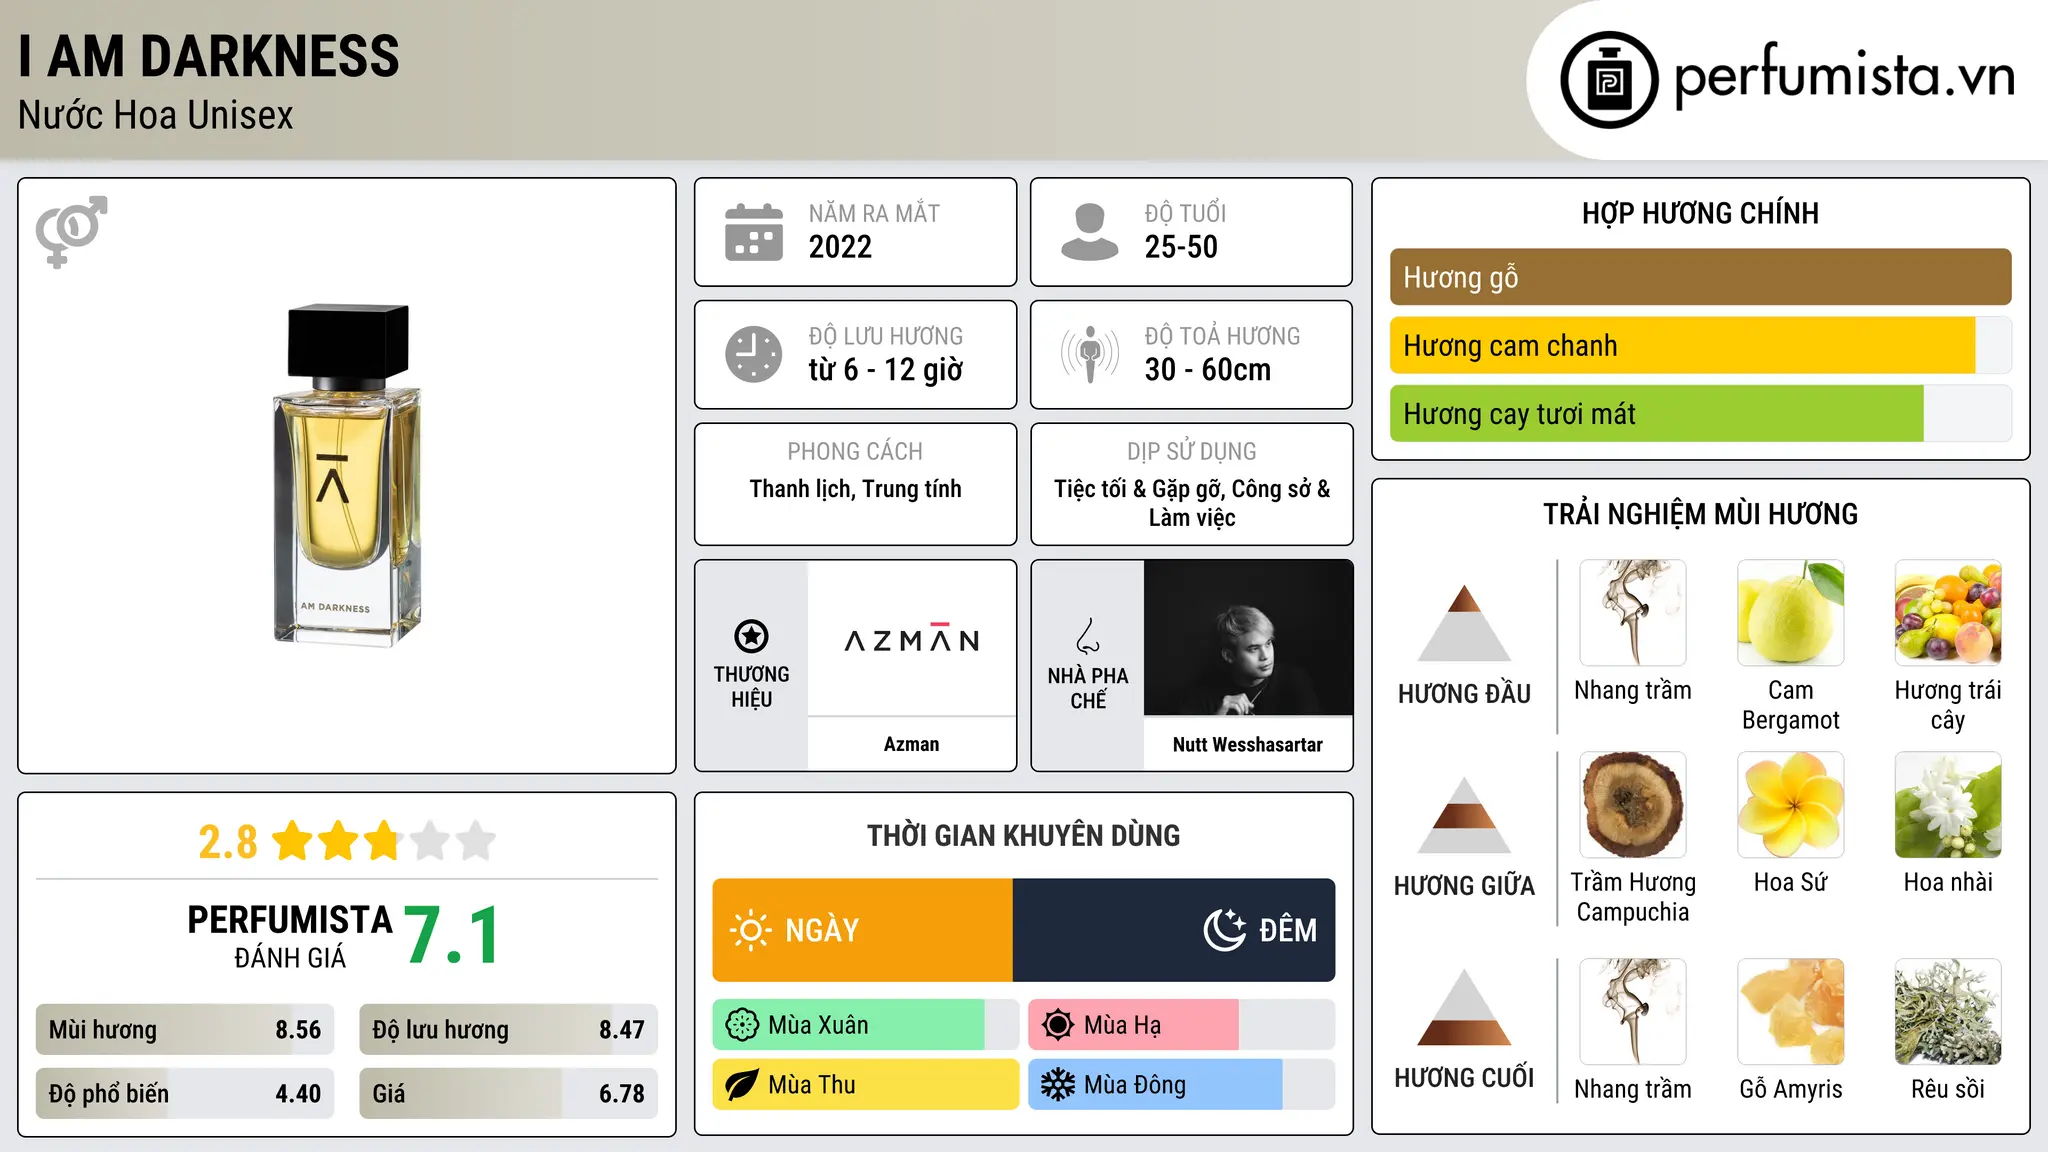Screen dimensions: 2048x1152
Task: Click the top notes pyramid icon
Action: click(1464, 623)
